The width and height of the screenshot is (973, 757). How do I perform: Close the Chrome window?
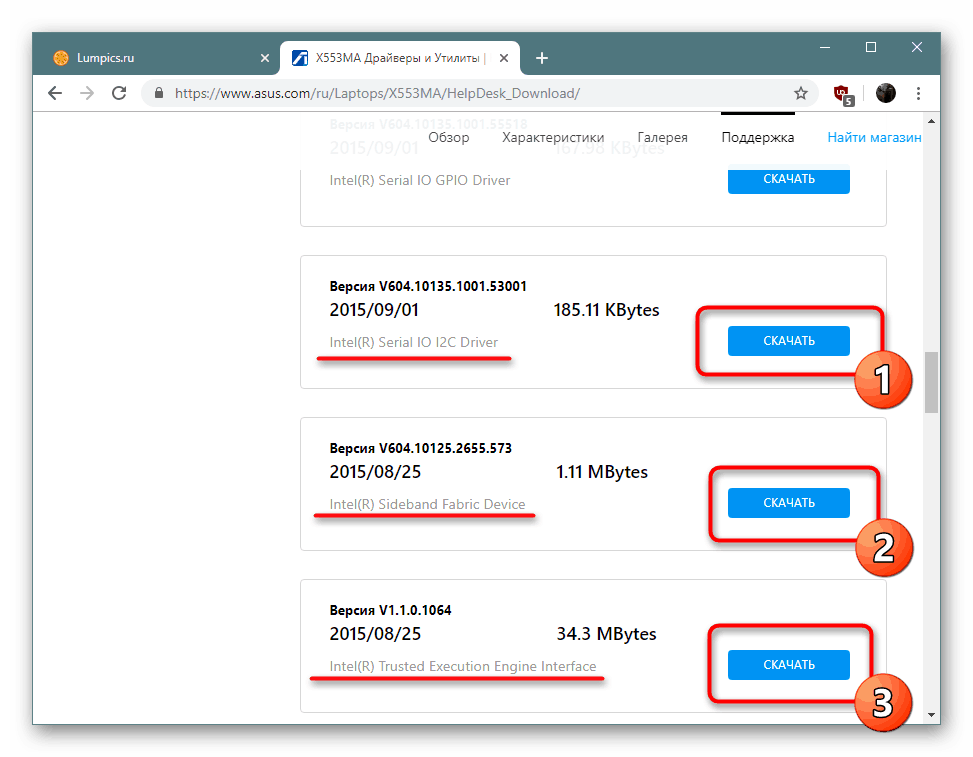click(917, 47)
